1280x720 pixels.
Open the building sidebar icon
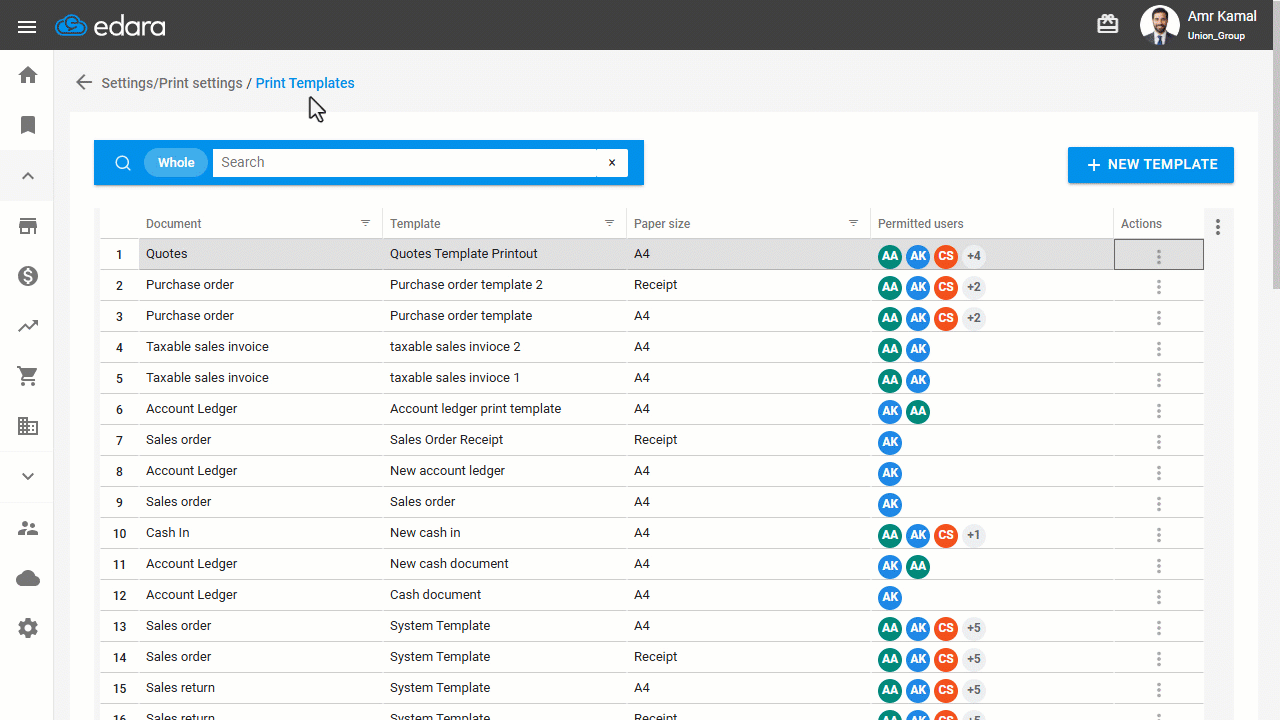pos(28,426)
